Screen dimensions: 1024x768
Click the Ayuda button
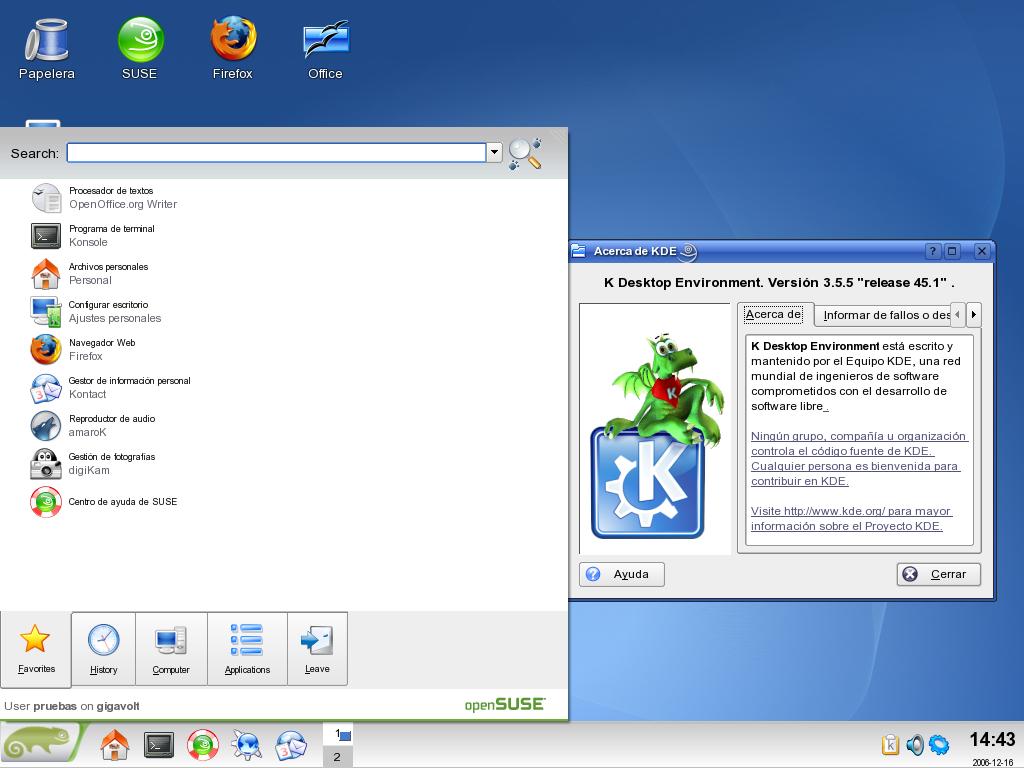[622, 574]
